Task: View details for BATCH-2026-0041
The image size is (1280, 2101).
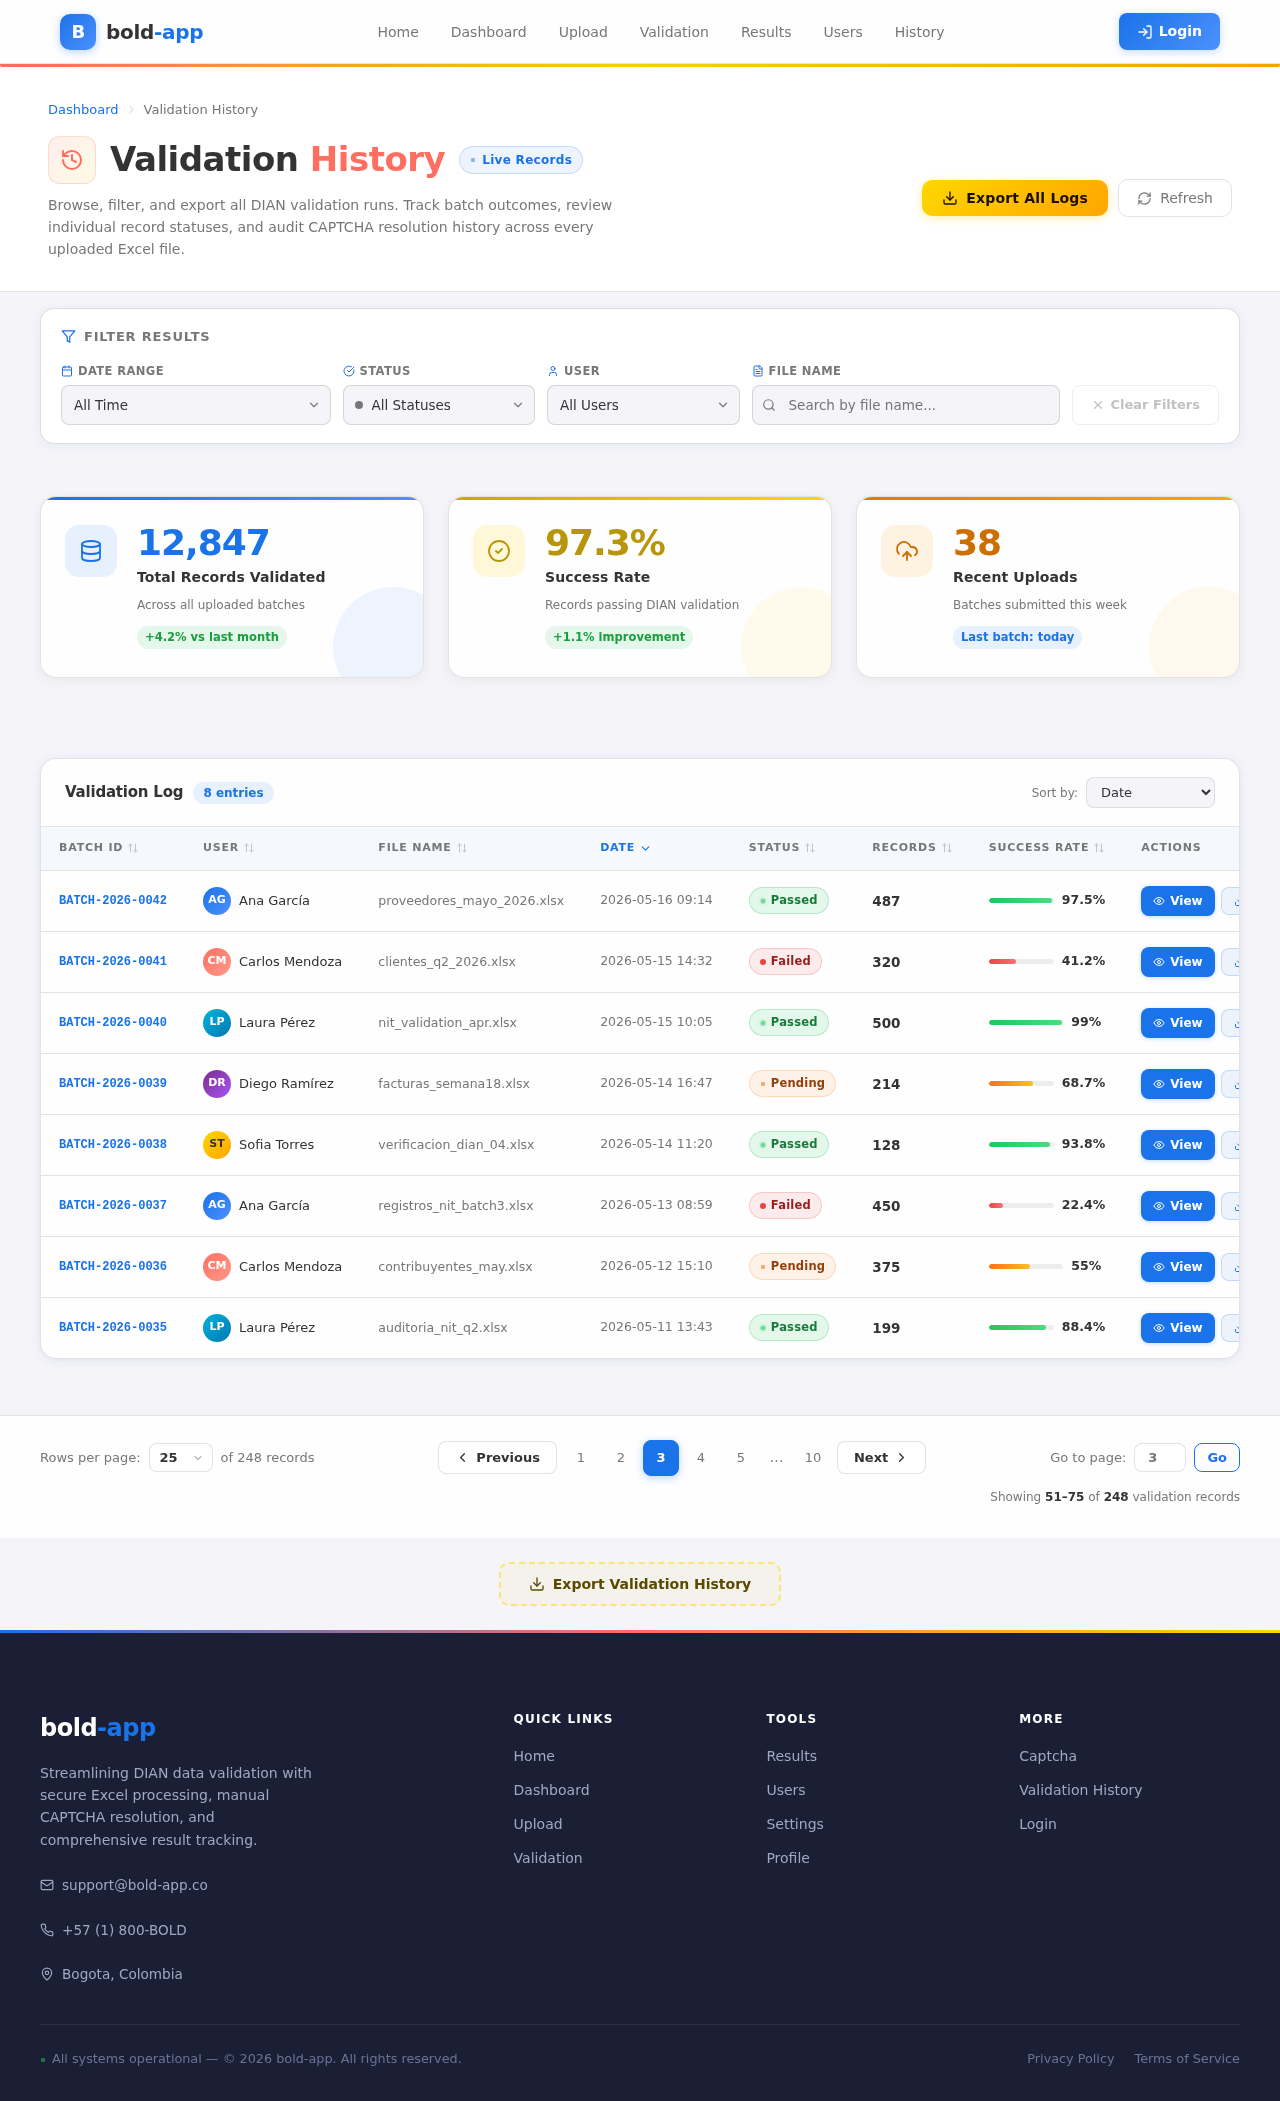Action: (1178, 962)
